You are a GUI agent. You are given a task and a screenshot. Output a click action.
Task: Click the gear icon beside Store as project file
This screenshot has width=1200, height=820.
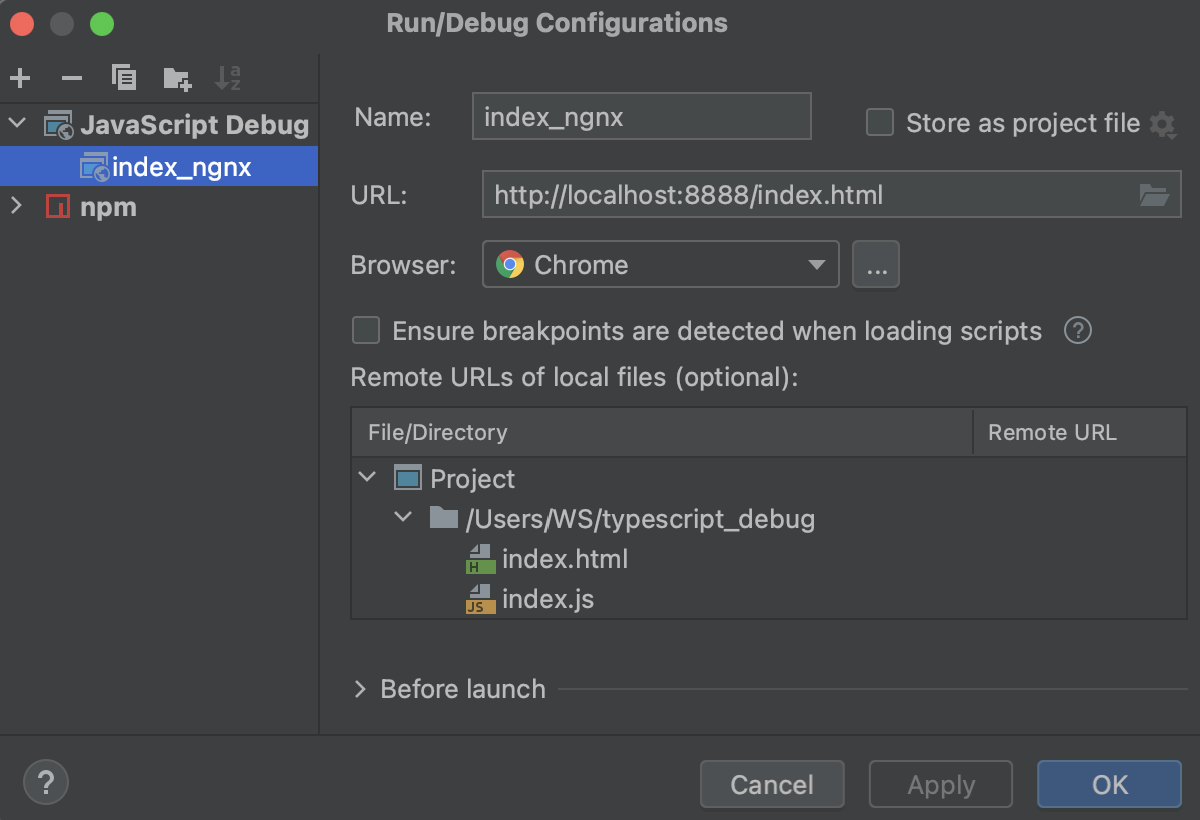tap(1162, 125)
